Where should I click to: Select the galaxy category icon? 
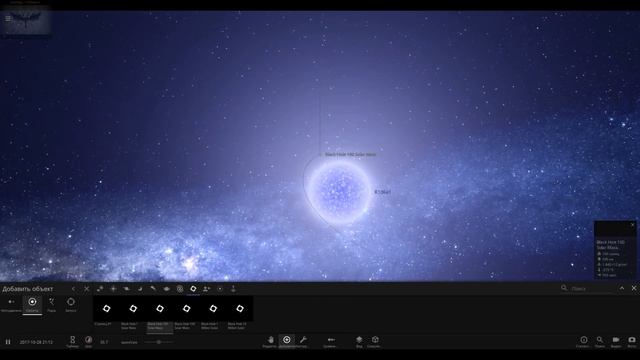tap(167, 289)
